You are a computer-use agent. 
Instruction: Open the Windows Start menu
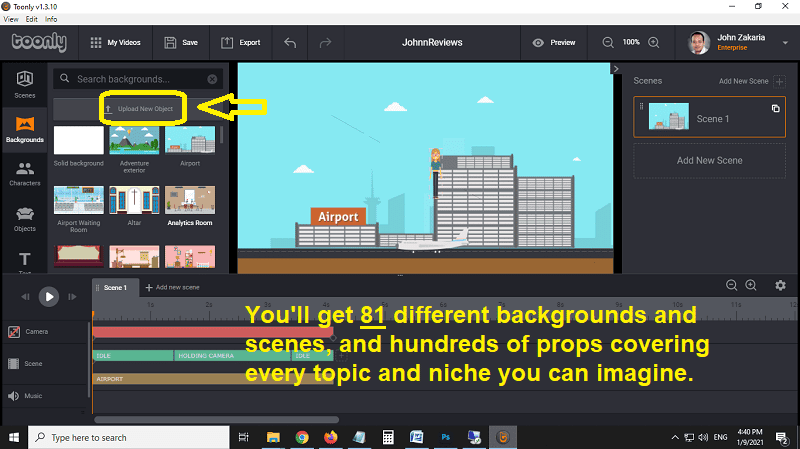coord(14,437)
